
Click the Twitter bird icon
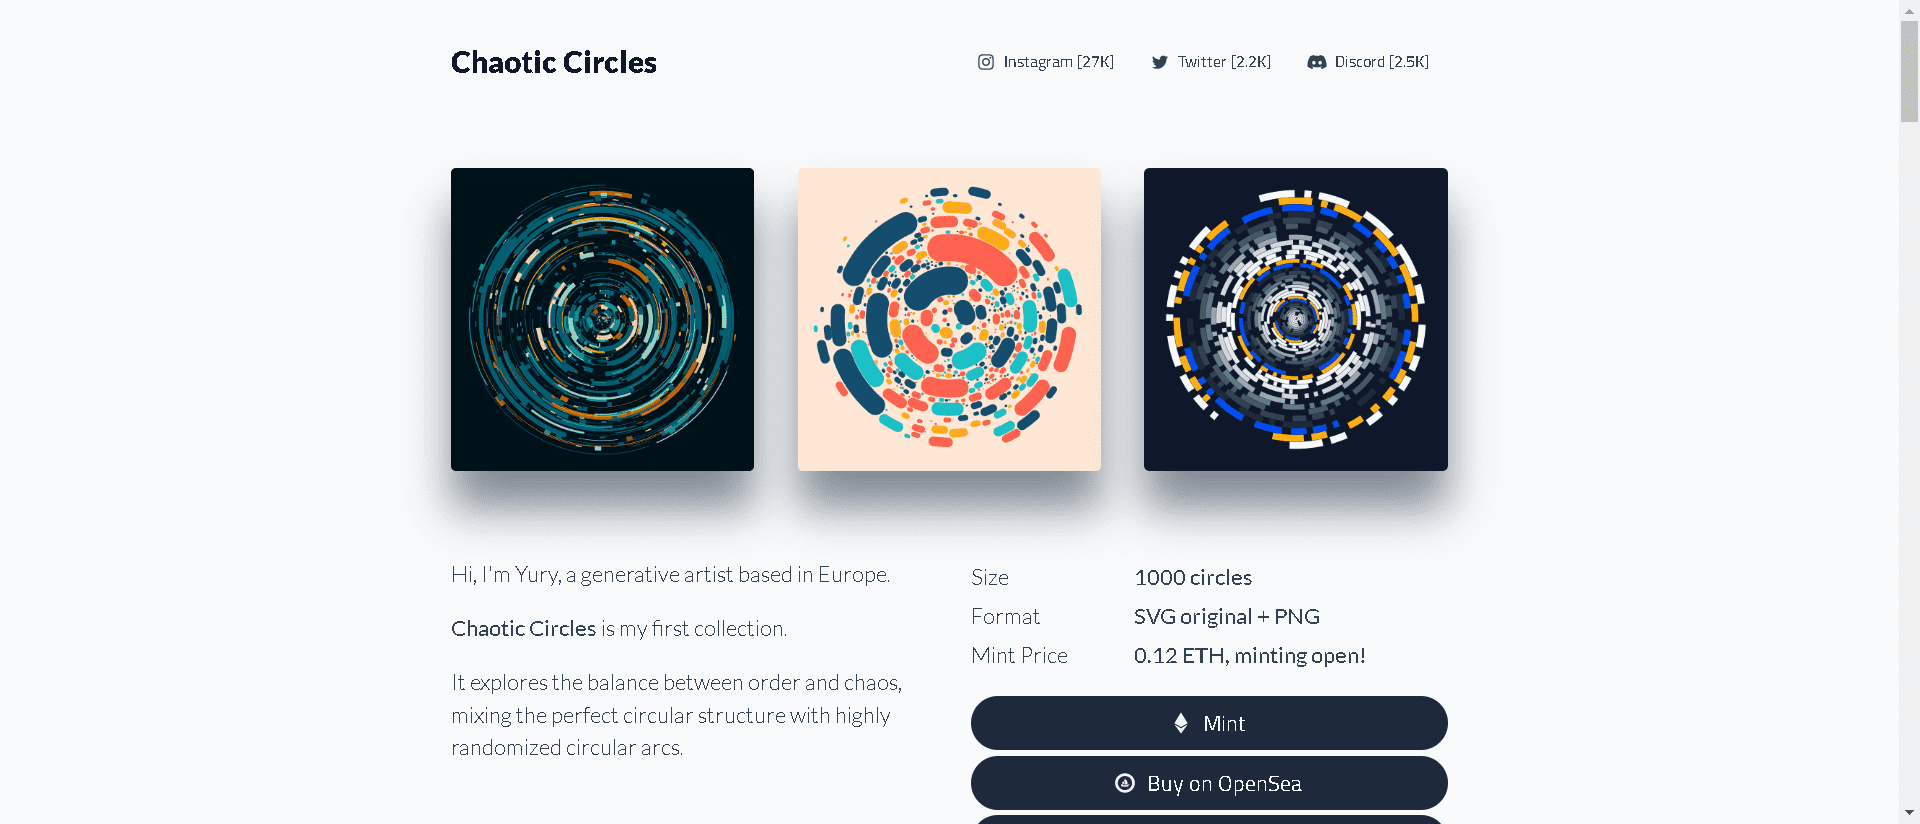(1159, 61)
